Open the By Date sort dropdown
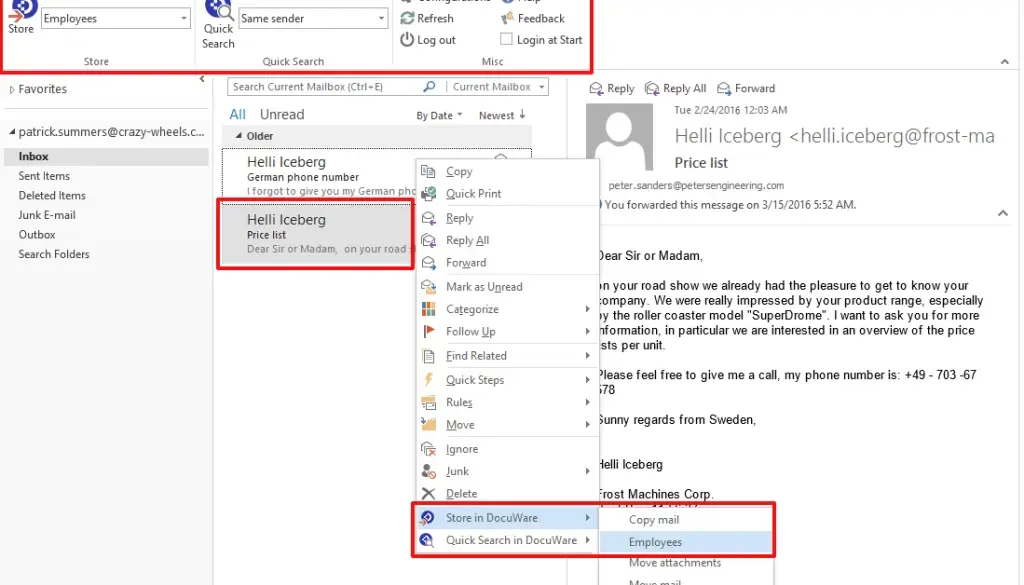The height and width of the screenshot is (585, 1024). pos(439,116)
